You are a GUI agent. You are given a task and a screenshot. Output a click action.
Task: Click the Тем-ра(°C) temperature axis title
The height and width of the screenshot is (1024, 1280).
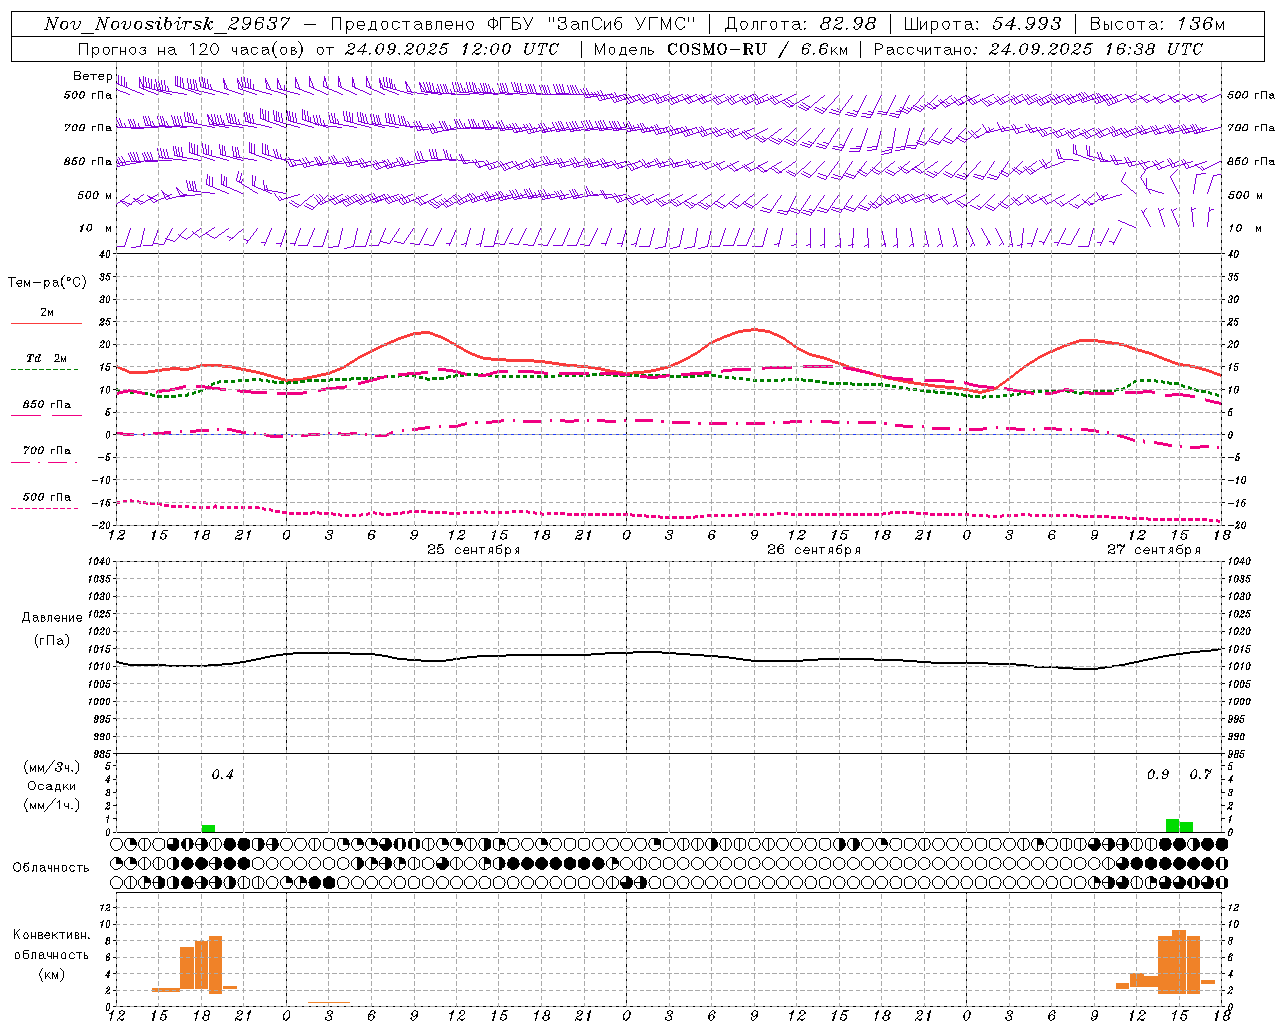click(47, 283)
